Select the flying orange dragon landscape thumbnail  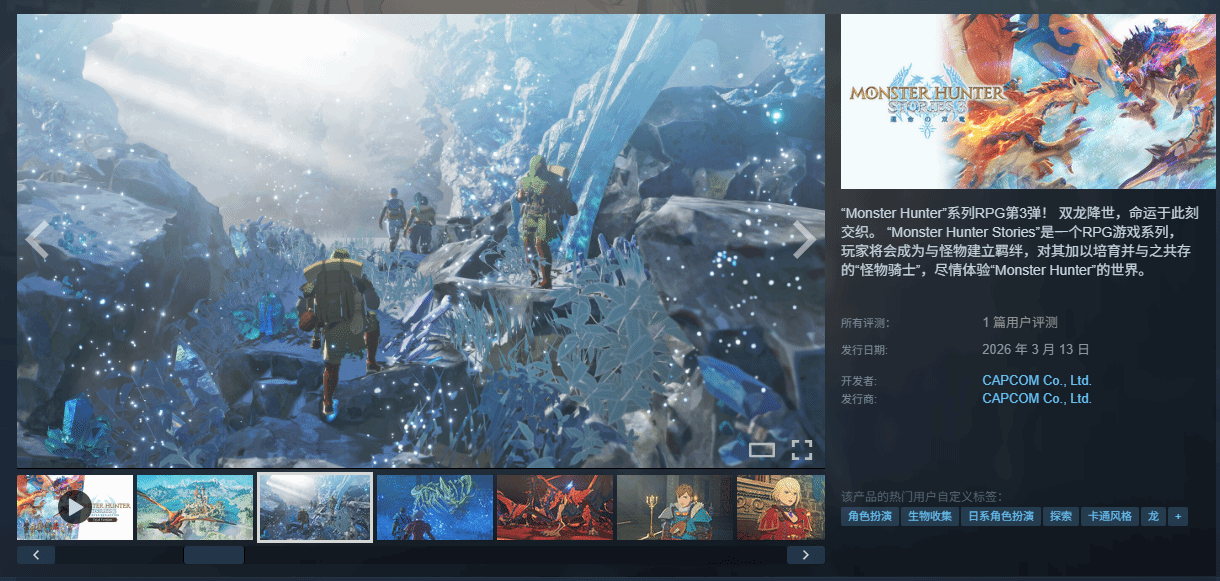pos(194,507)
